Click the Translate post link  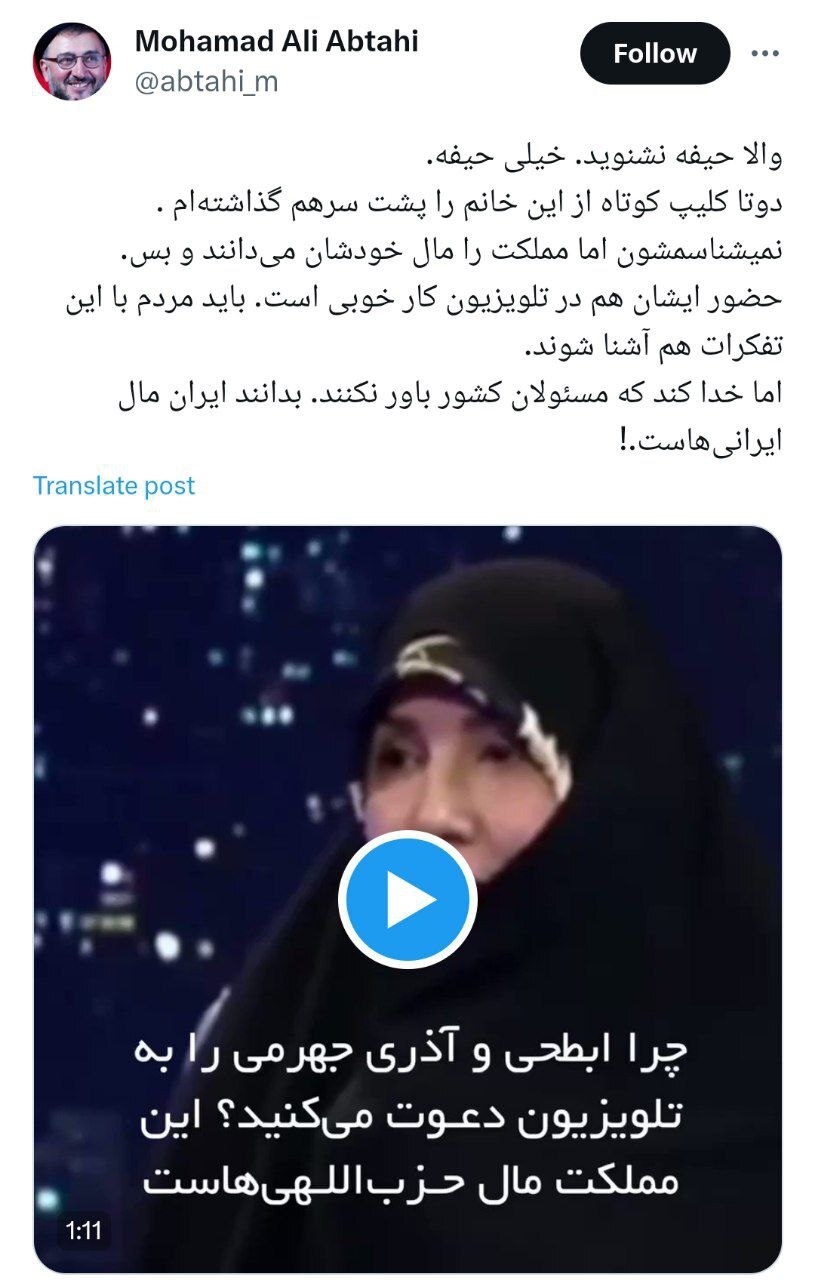tap(114, 486)
